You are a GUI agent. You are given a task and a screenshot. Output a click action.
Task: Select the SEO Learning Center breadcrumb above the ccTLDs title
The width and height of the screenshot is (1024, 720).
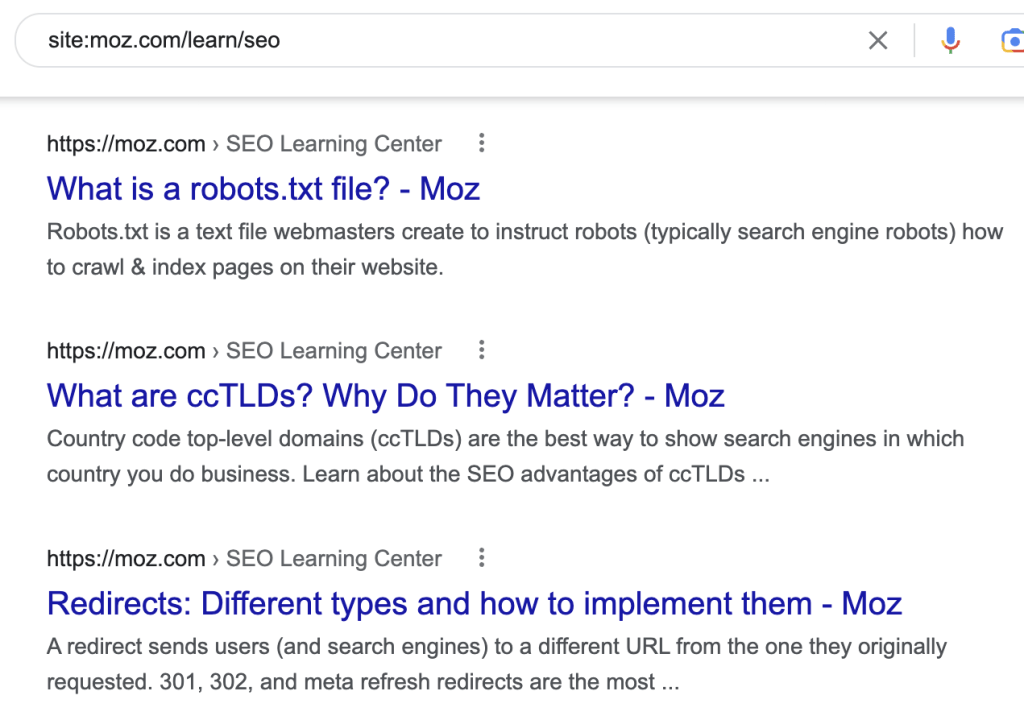click(334, 351)
